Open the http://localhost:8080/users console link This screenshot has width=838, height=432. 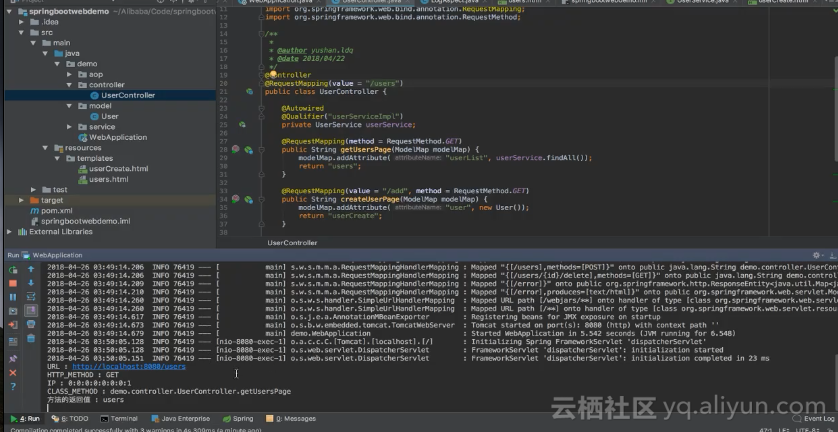[129, 367]
